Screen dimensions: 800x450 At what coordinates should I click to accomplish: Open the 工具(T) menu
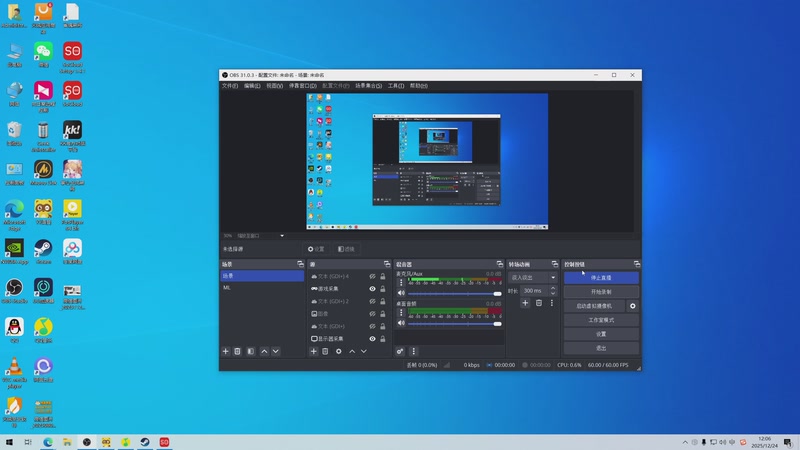pyautogui.click(x=395, y=86)
